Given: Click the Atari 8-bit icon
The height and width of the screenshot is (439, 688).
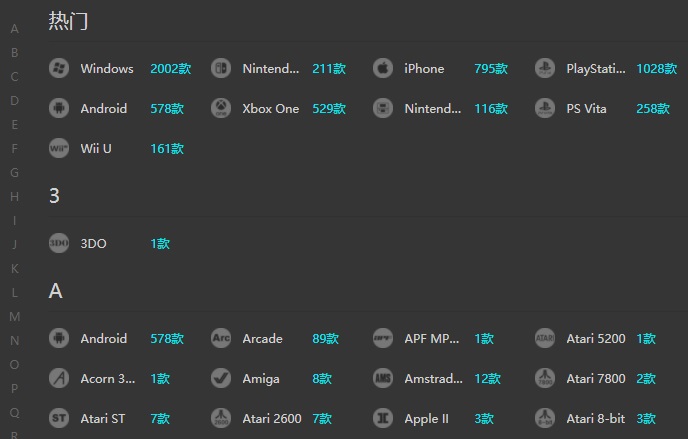Looking at the screenshot, I should [x=545, y=418].
